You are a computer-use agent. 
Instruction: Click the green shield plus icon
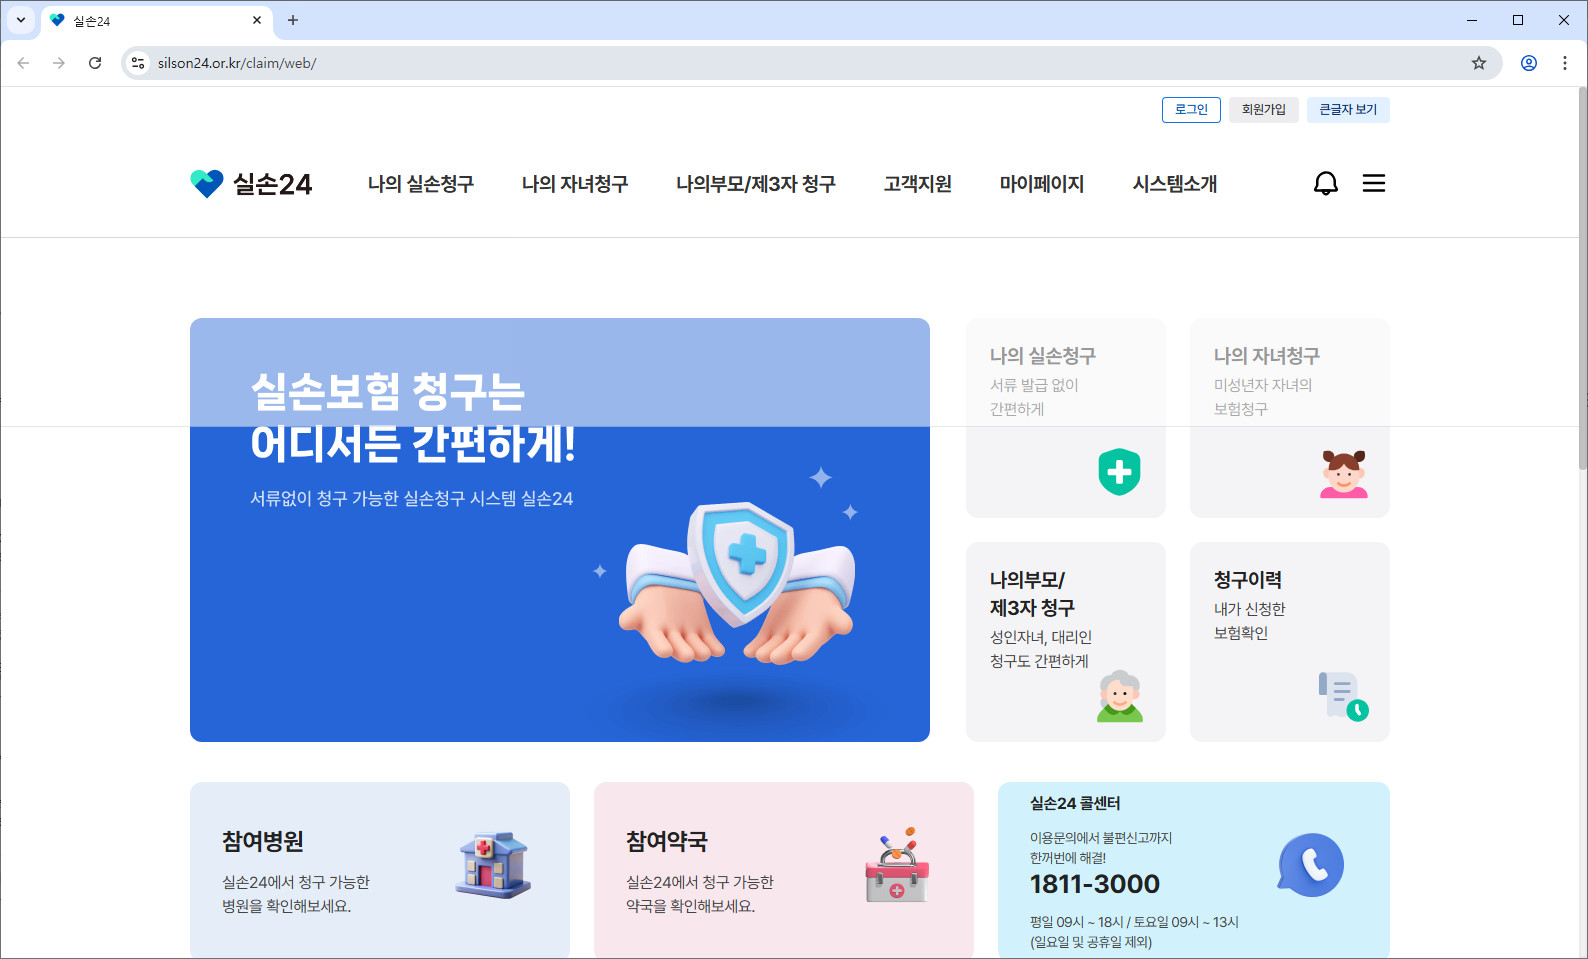coord(1120,472)
